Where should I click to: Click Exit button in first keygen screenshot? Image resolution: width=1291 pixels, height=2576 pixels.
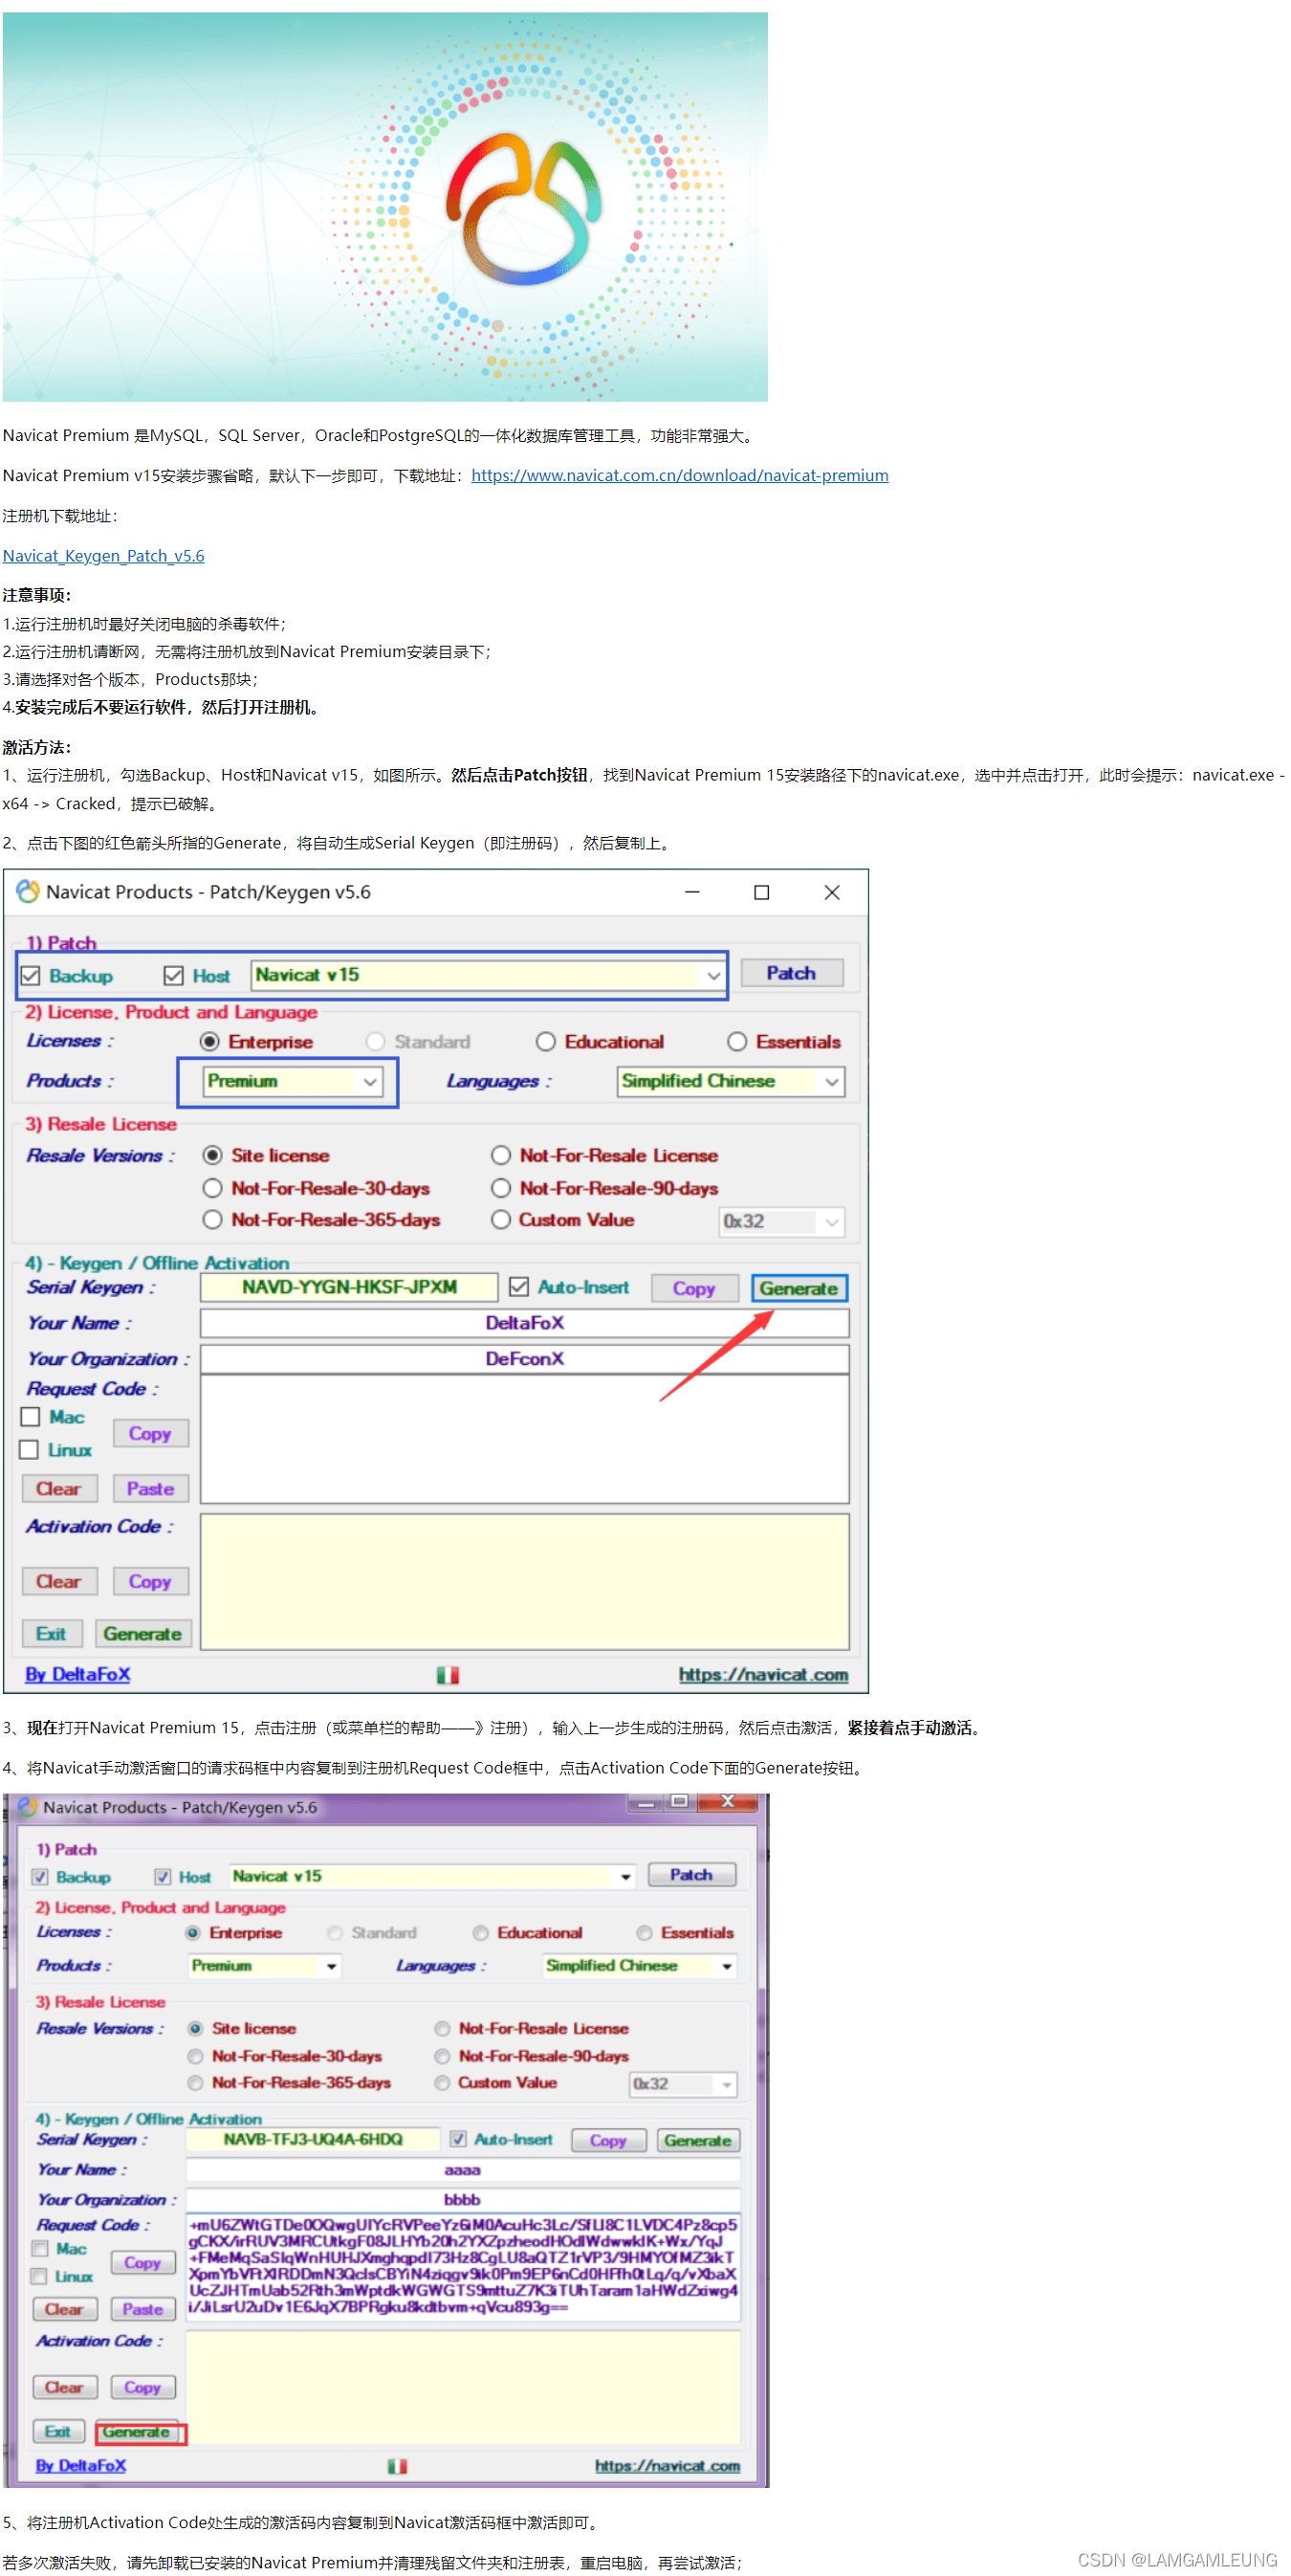click(52, 1634)
